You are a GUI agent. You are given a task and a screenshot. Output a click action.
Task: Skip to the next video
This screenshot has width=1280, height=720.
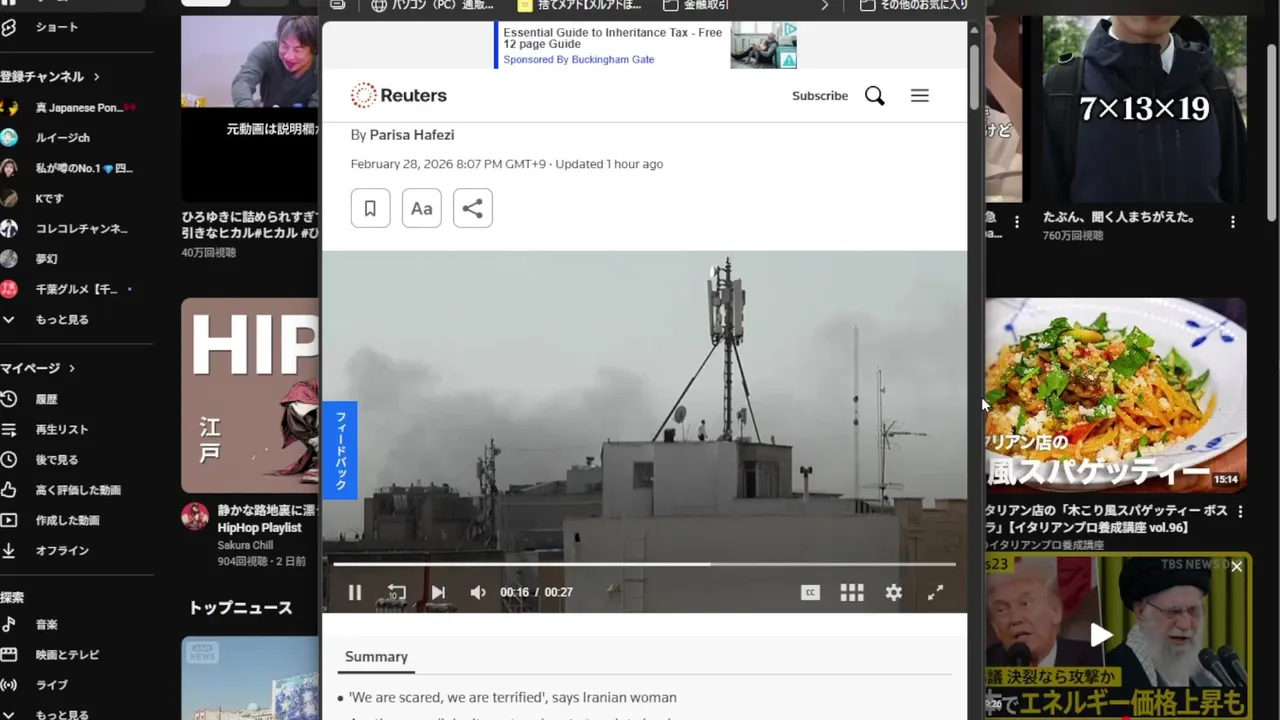coord(438,593)
